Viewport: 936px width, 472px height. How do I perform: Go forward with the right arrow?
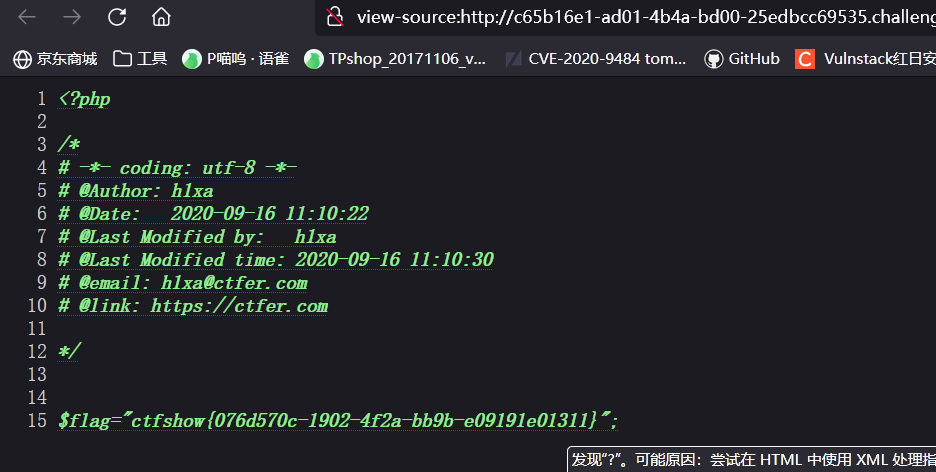72,17
